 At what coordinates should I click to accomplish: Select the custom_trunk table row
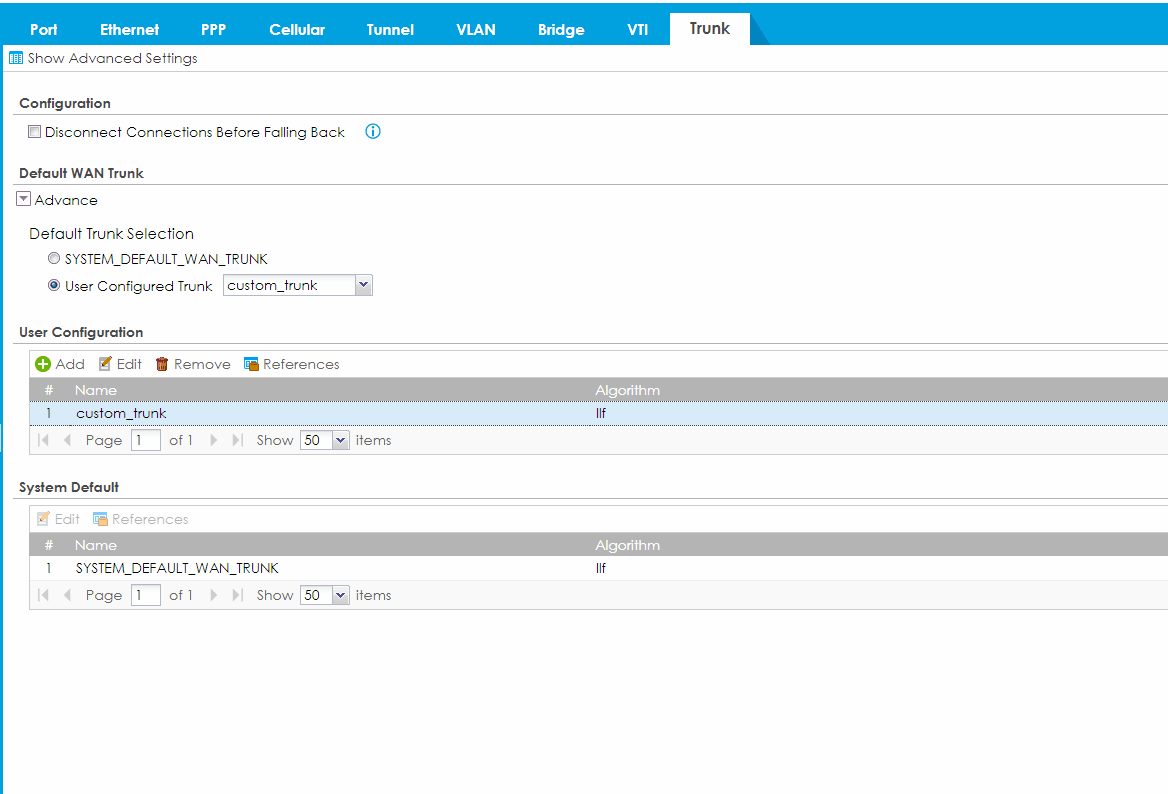[300, 413]
